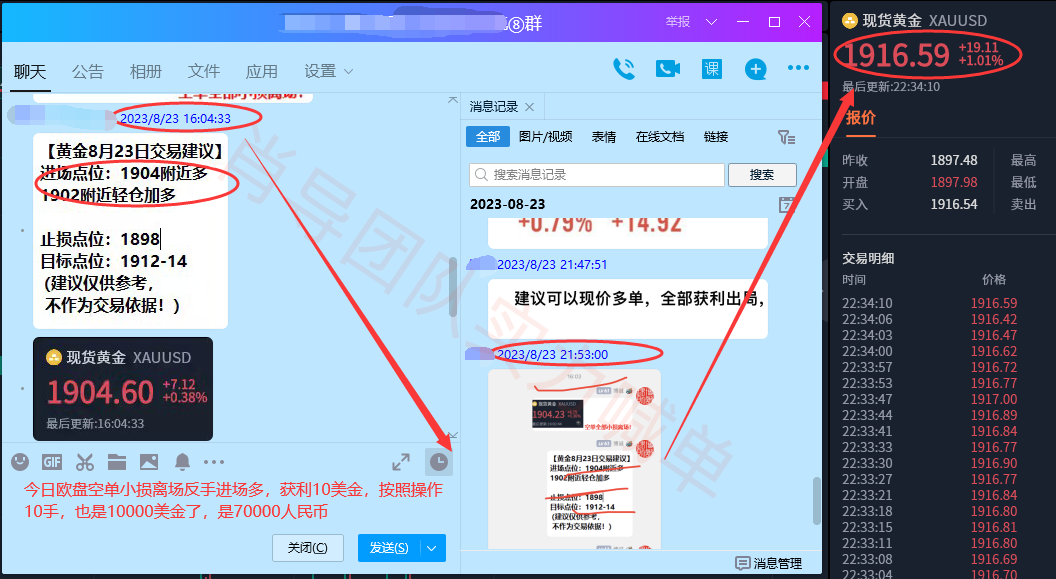Select the 链接 filter tab

click(x=716, y=137)
